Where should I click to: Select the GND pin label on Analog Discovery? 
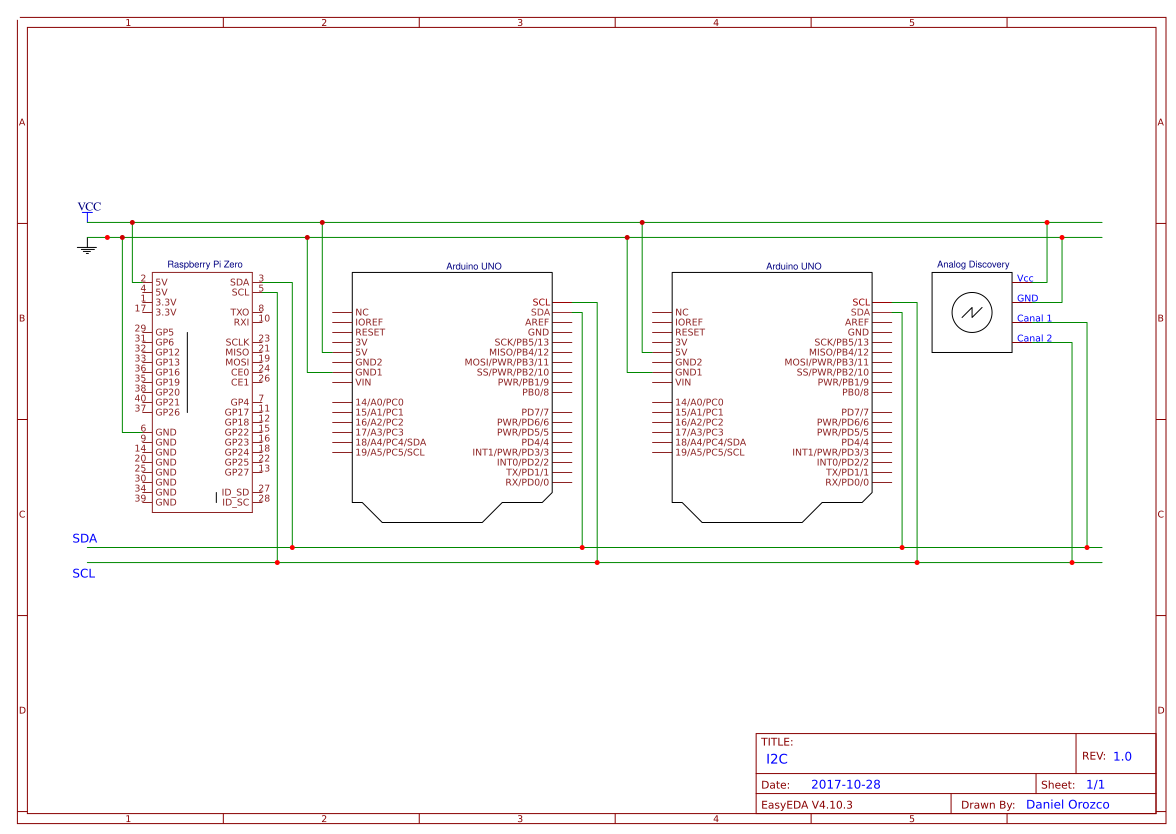coord(1027,298)
